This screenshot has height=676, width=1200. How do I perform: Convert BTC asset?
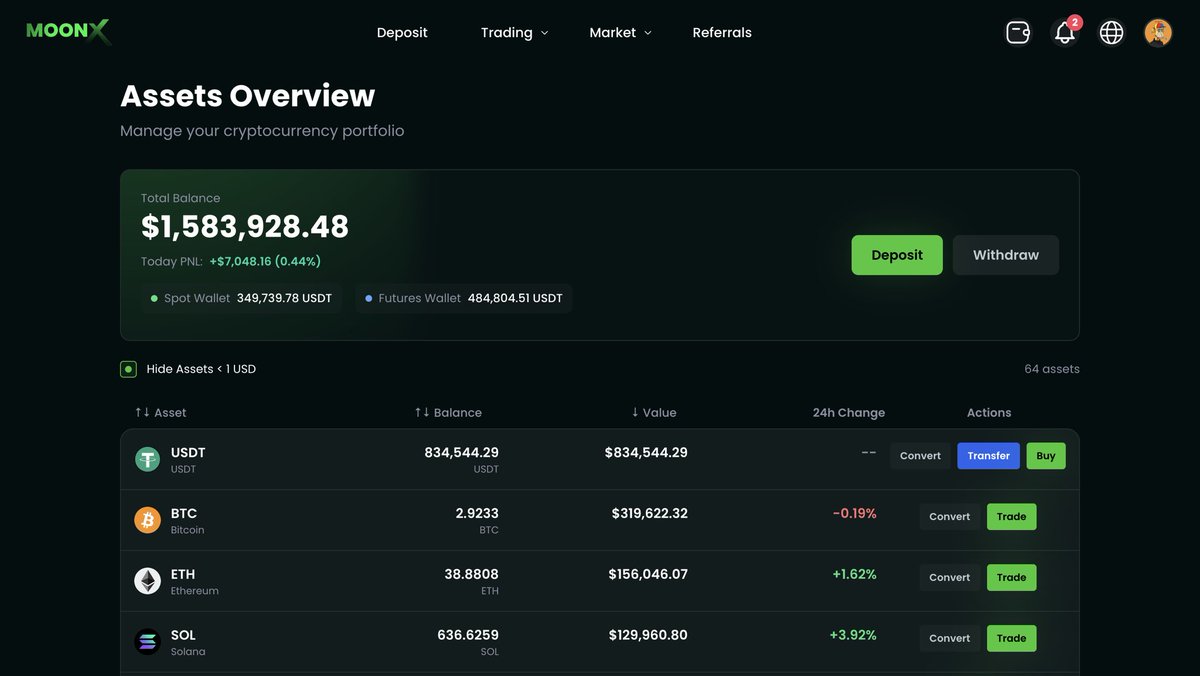pos(950,517)
